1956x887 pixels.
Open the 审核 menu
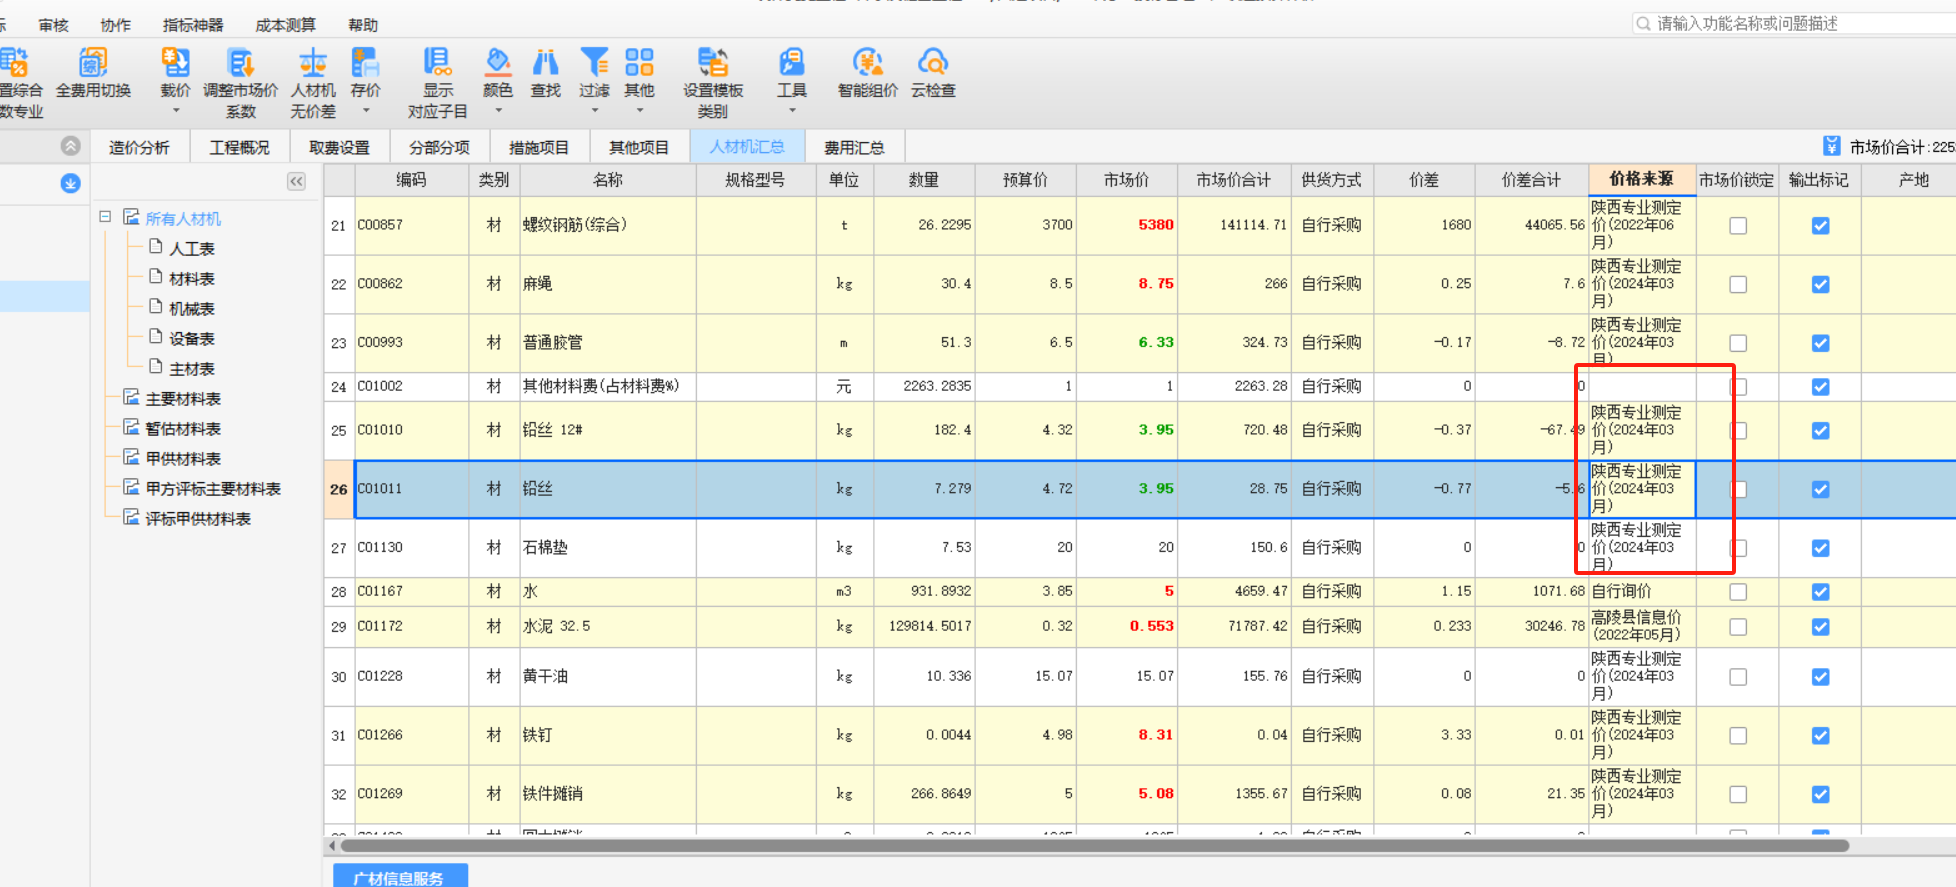pos(54,25)
